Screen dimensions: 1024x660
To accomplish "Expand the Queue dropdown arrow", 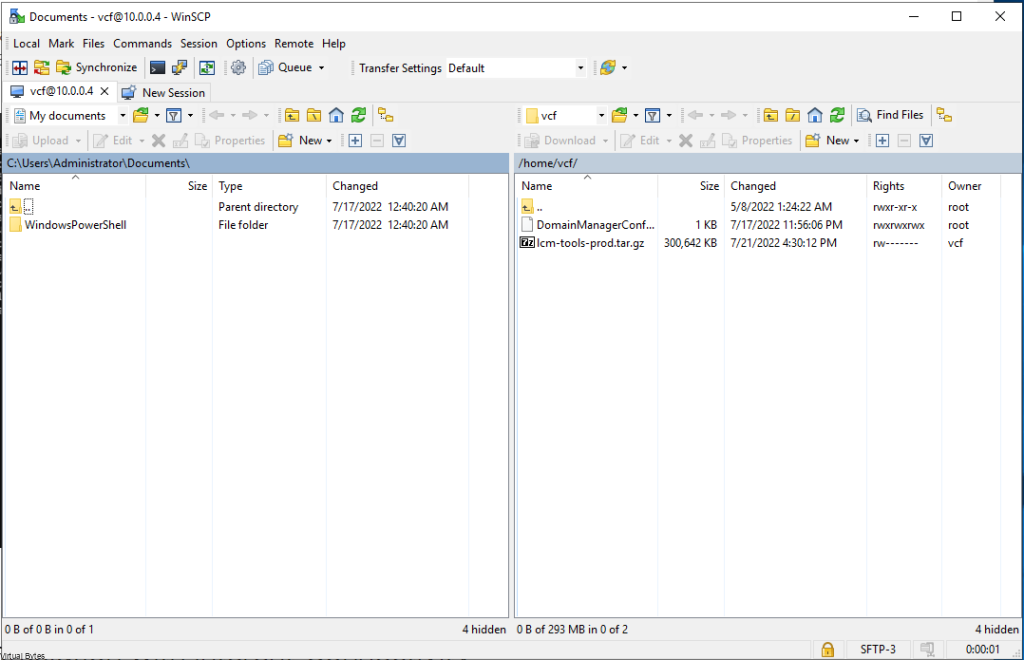I will pyautogui.click(x=321, y=68).
